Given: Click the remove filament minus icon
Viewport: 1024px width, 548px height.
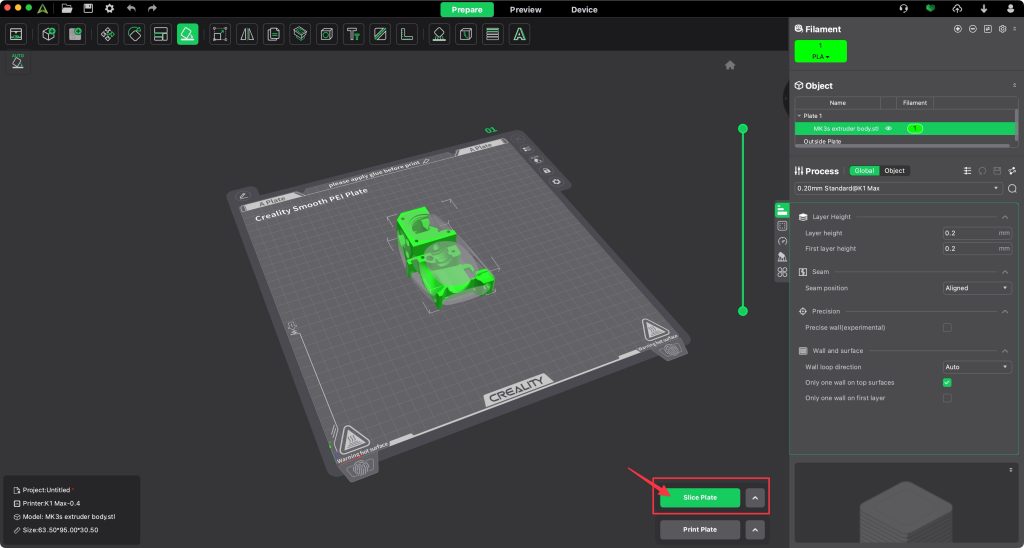Looking at the screenshot, I should pyautogui.click(x=972, y=29).
